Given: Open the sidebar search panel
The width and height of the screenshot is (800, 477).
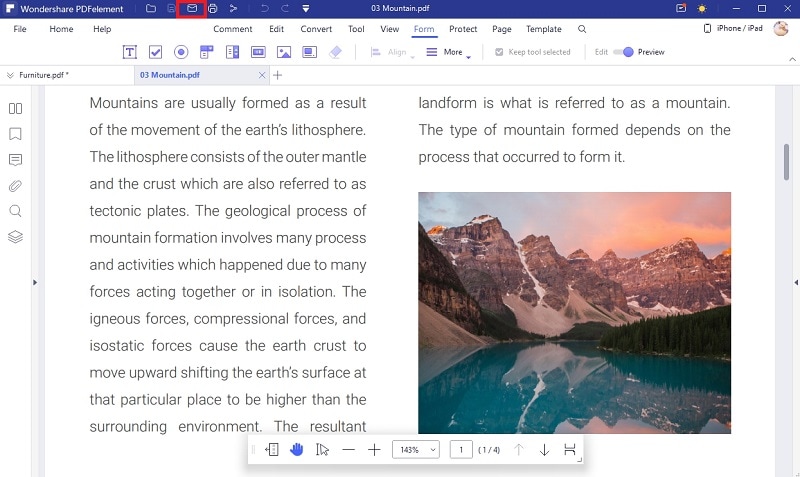Looking at the screenshot, I should [x=15, y=211].
